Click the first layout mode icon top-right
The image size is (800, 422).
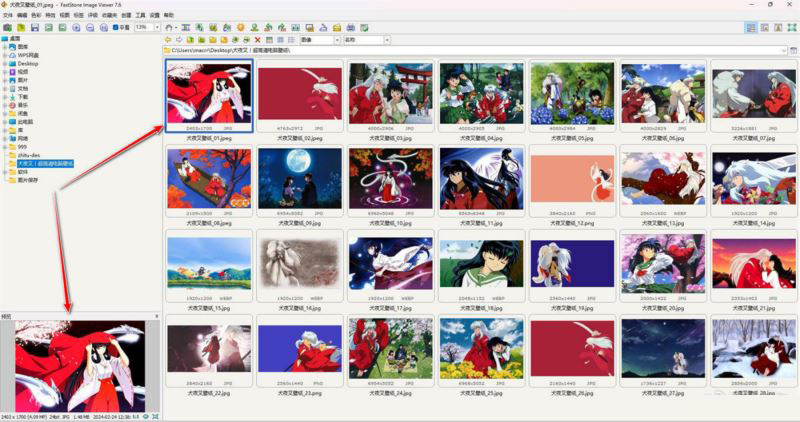751,28
